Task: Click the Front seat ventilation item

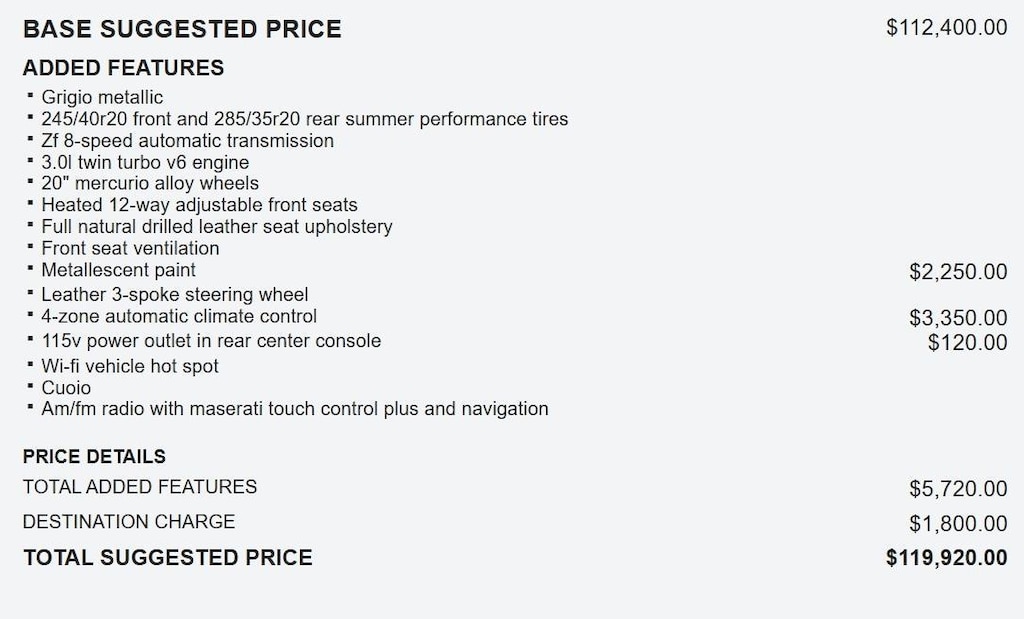Action: (x=130, y=248)
